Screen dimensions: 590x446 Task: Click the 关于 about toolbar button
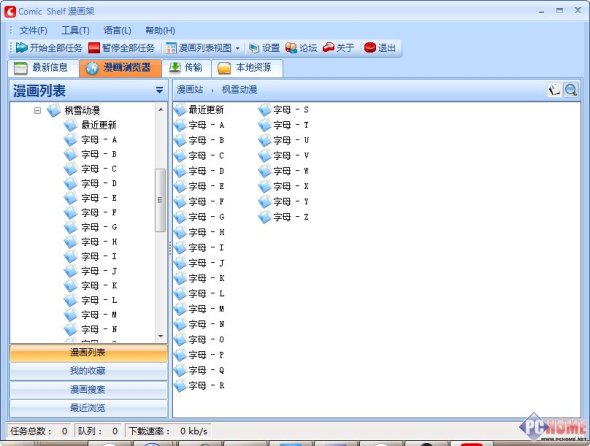tap(338, 48)
